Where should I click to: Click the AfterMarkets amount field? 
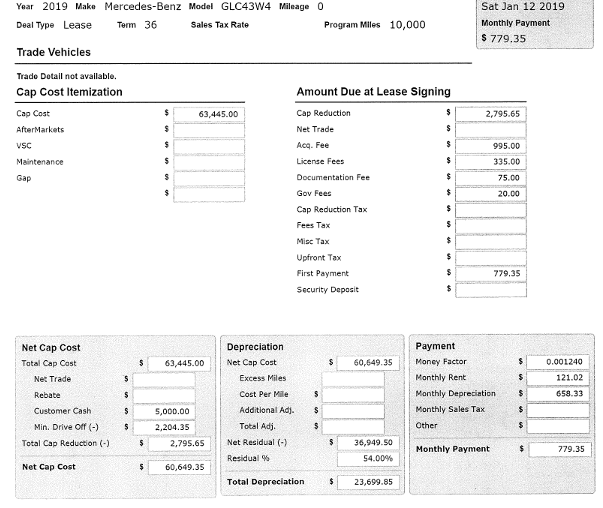pyautogui.click(x=209, y=130)
